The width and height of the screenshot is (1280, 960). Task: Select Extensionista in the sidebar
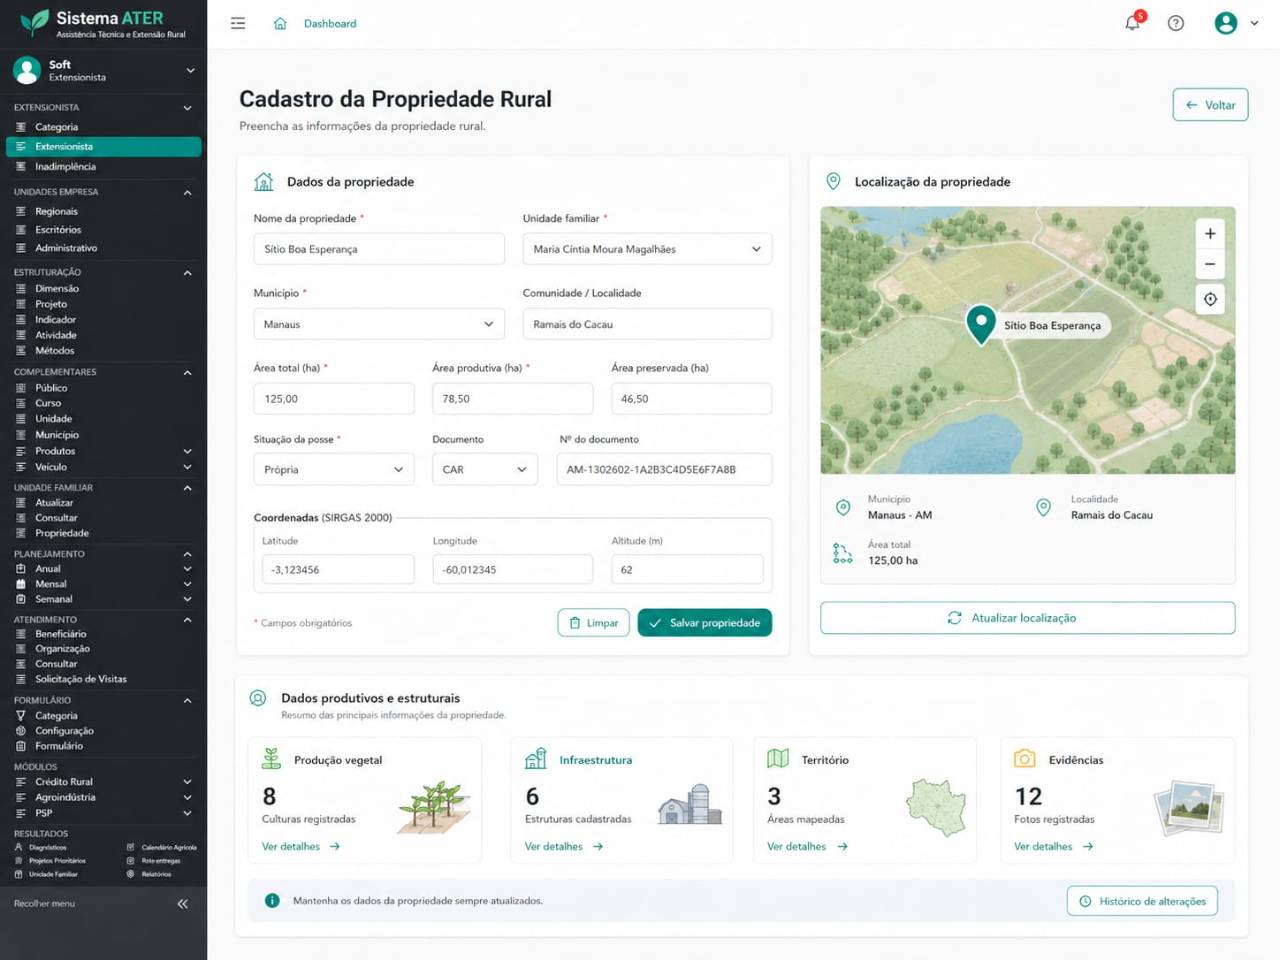pyautogui.click(x=103, y=147)
